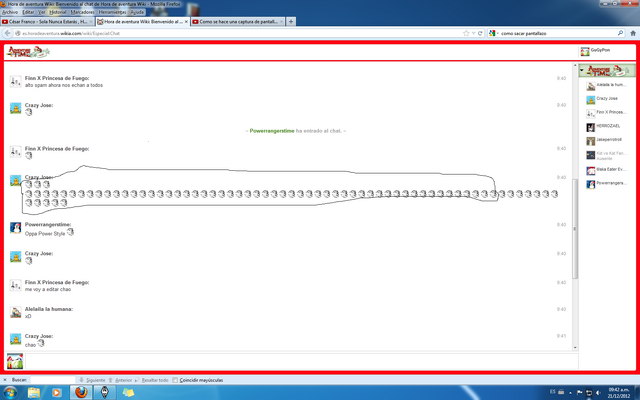Click the Powerrangerstime avatar next to Oppa Power Style message

pos(16,228)
